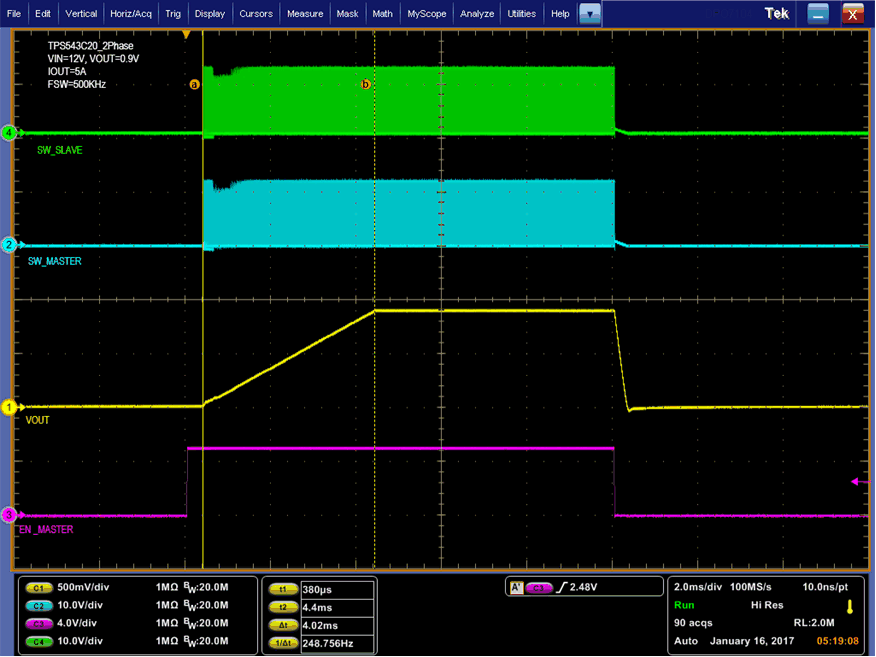Click cursor marker 'a' on the waveform

(x=195, y=85)
